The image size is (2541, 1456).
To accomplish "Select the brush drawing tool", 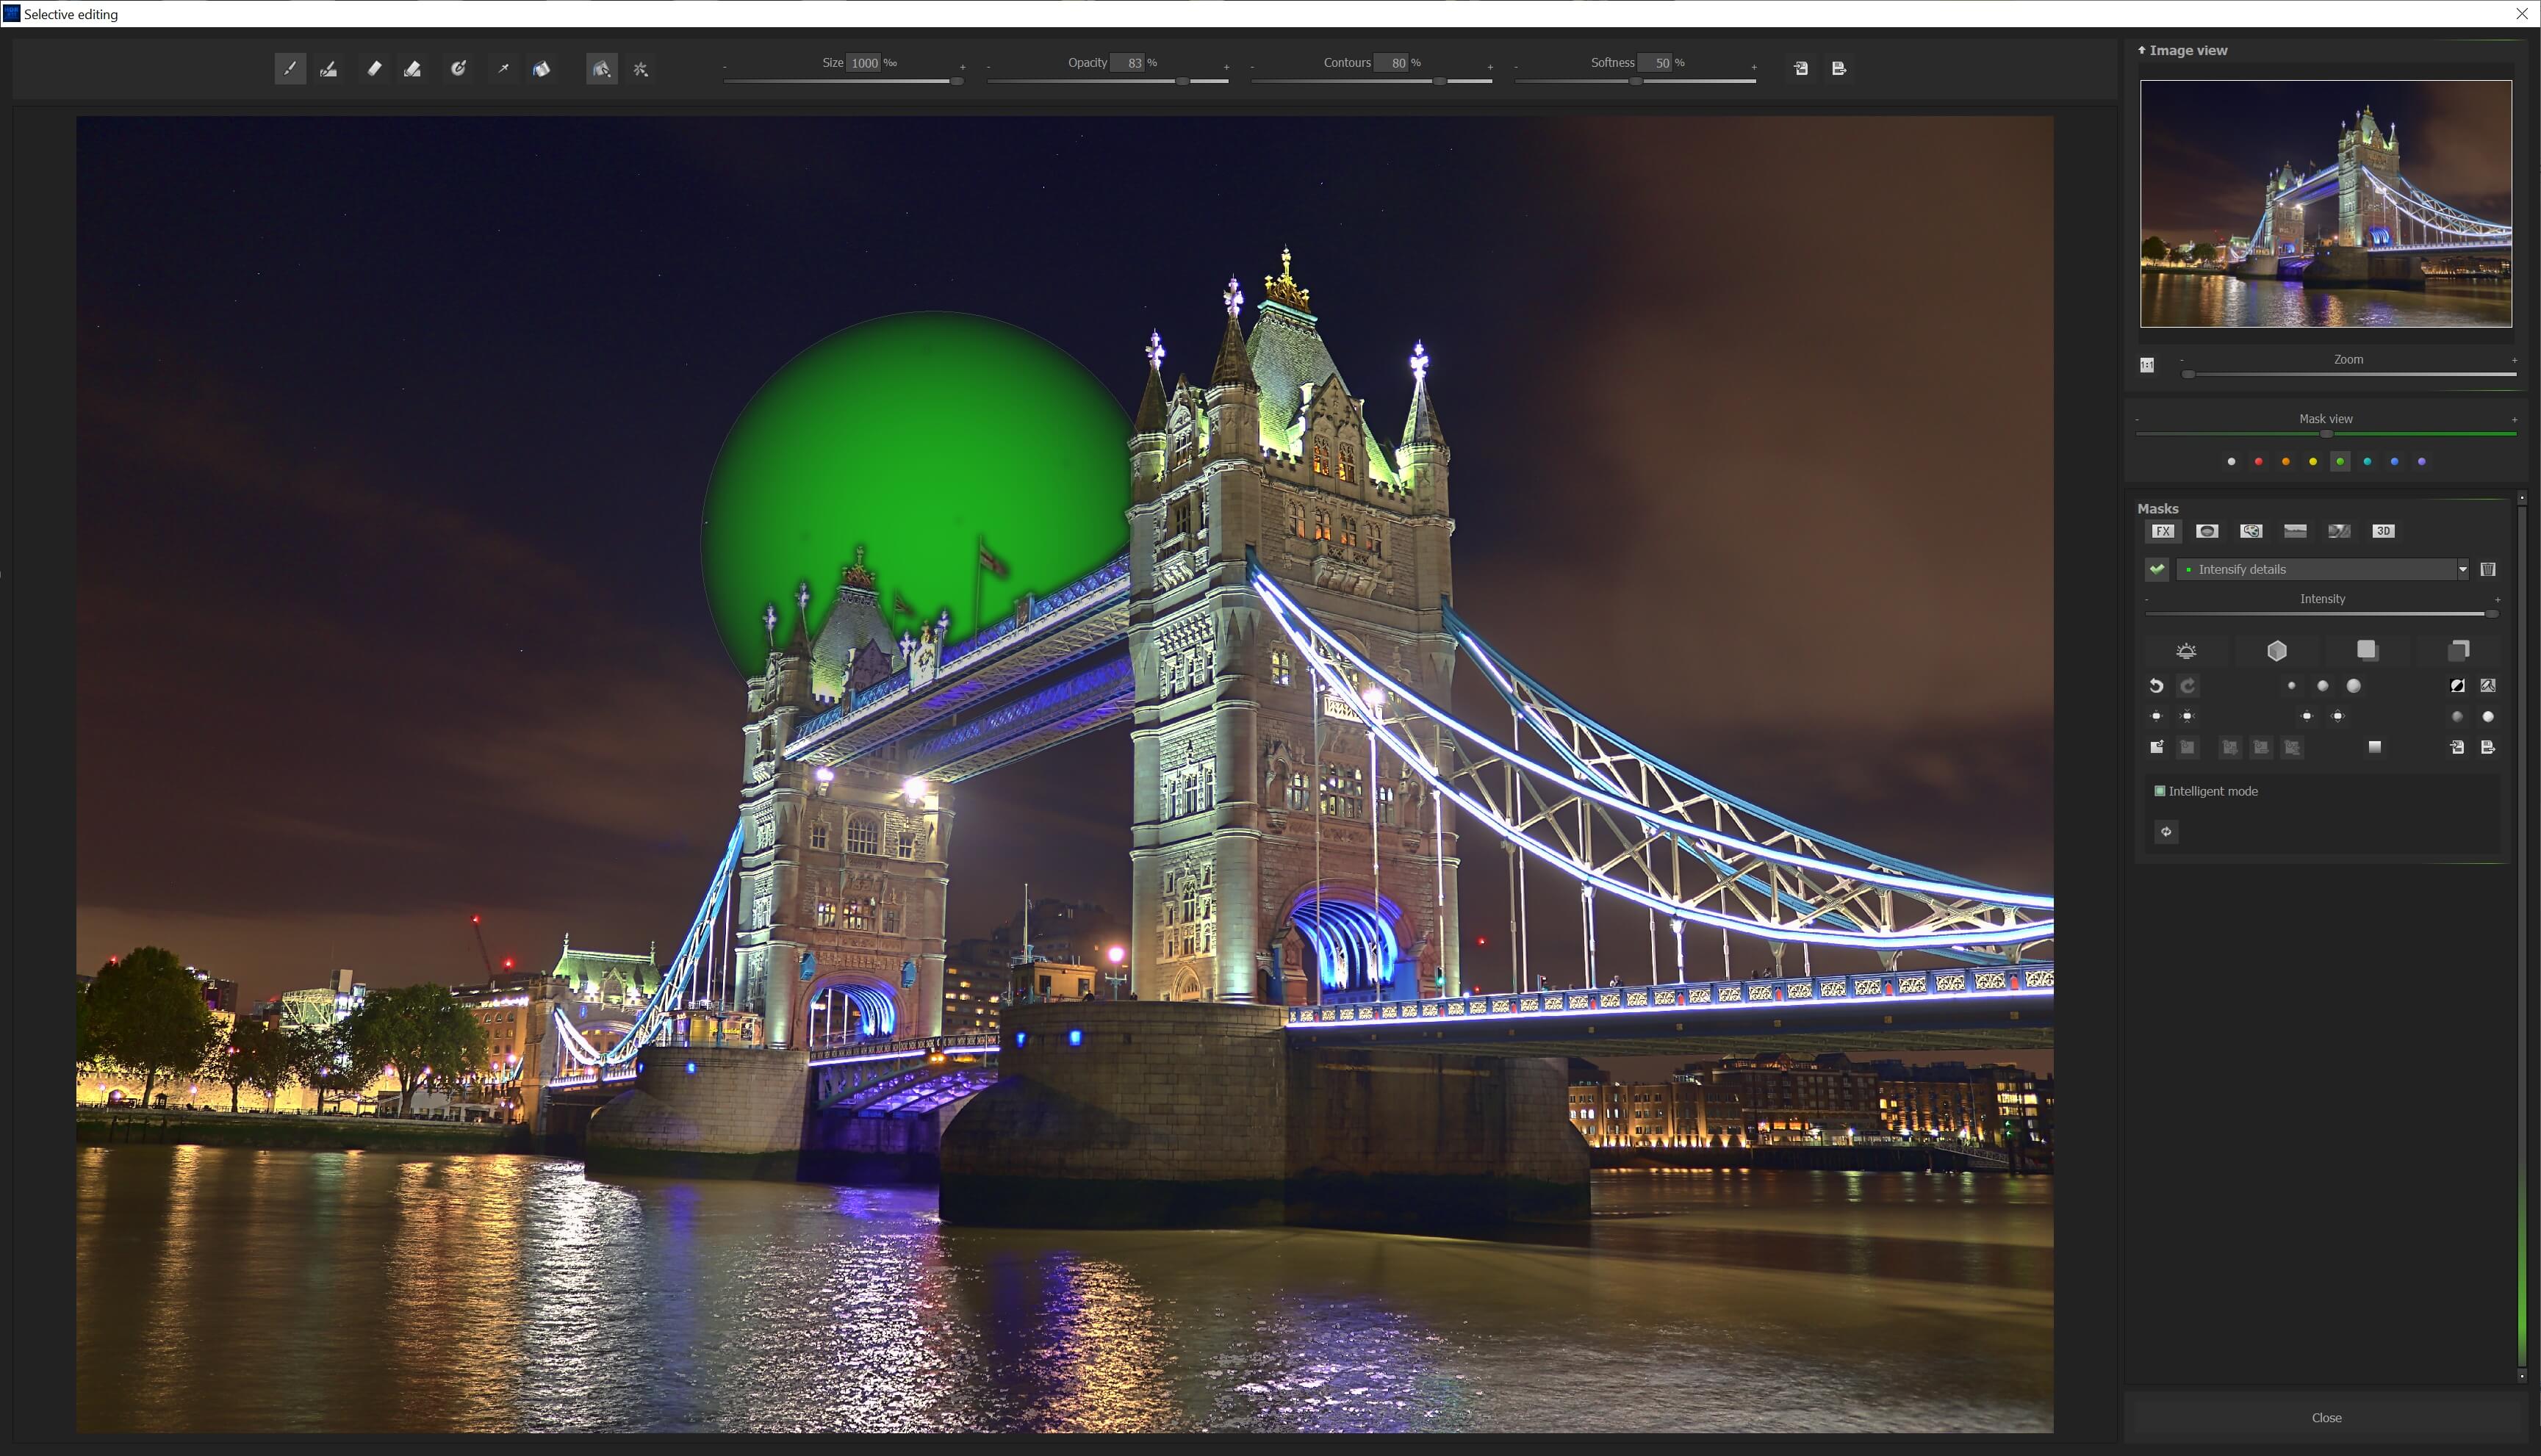I will pyautogui.click(x=290, y=69).
